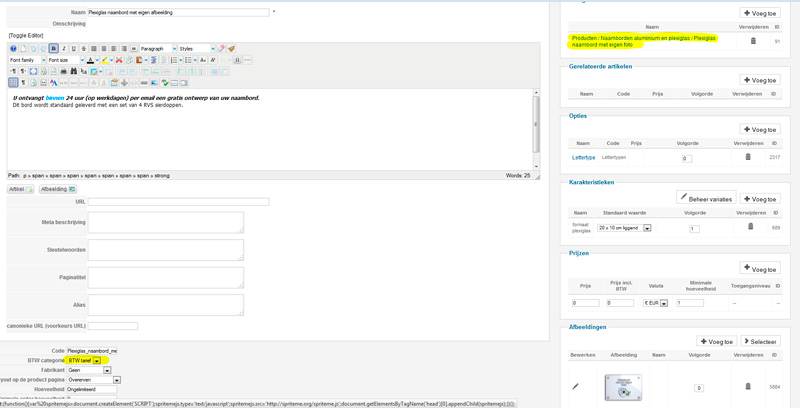This screenshot has width=800, height=408.
Task: Click the redo icon in the editor
Action: coord(43,48)
